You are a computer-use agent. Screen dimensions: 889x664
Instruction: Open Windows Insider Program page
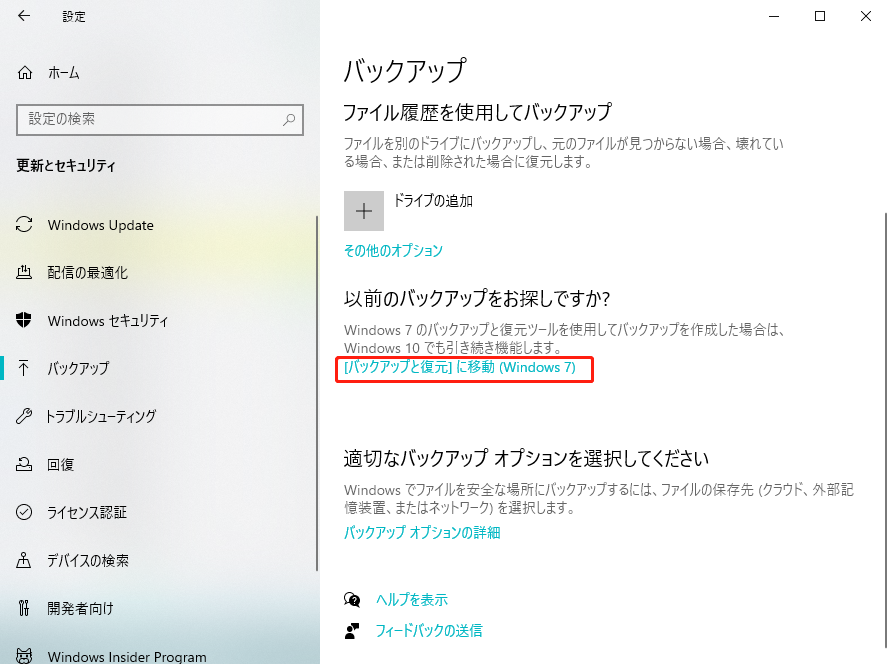[x=127, y=657]
